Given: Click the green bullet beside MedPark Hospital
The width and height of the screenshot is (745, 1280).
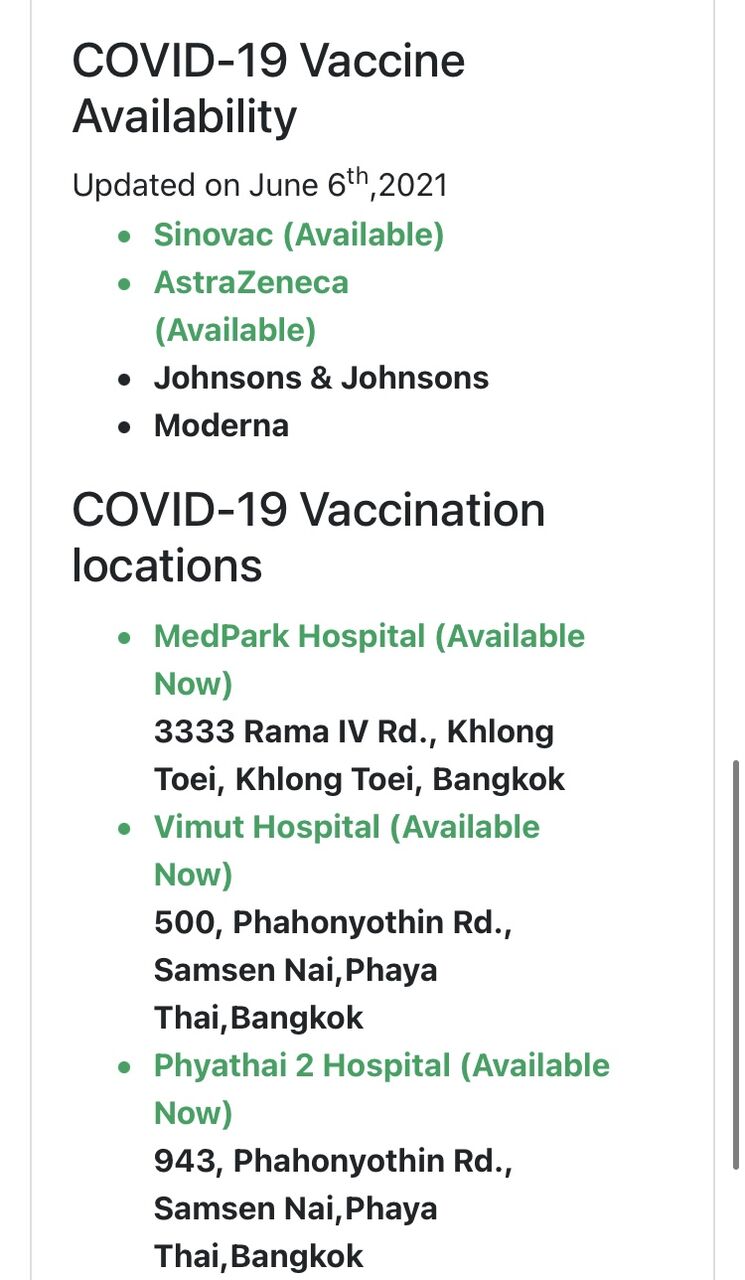Looking at the screenshot, I should pos(124,637).
